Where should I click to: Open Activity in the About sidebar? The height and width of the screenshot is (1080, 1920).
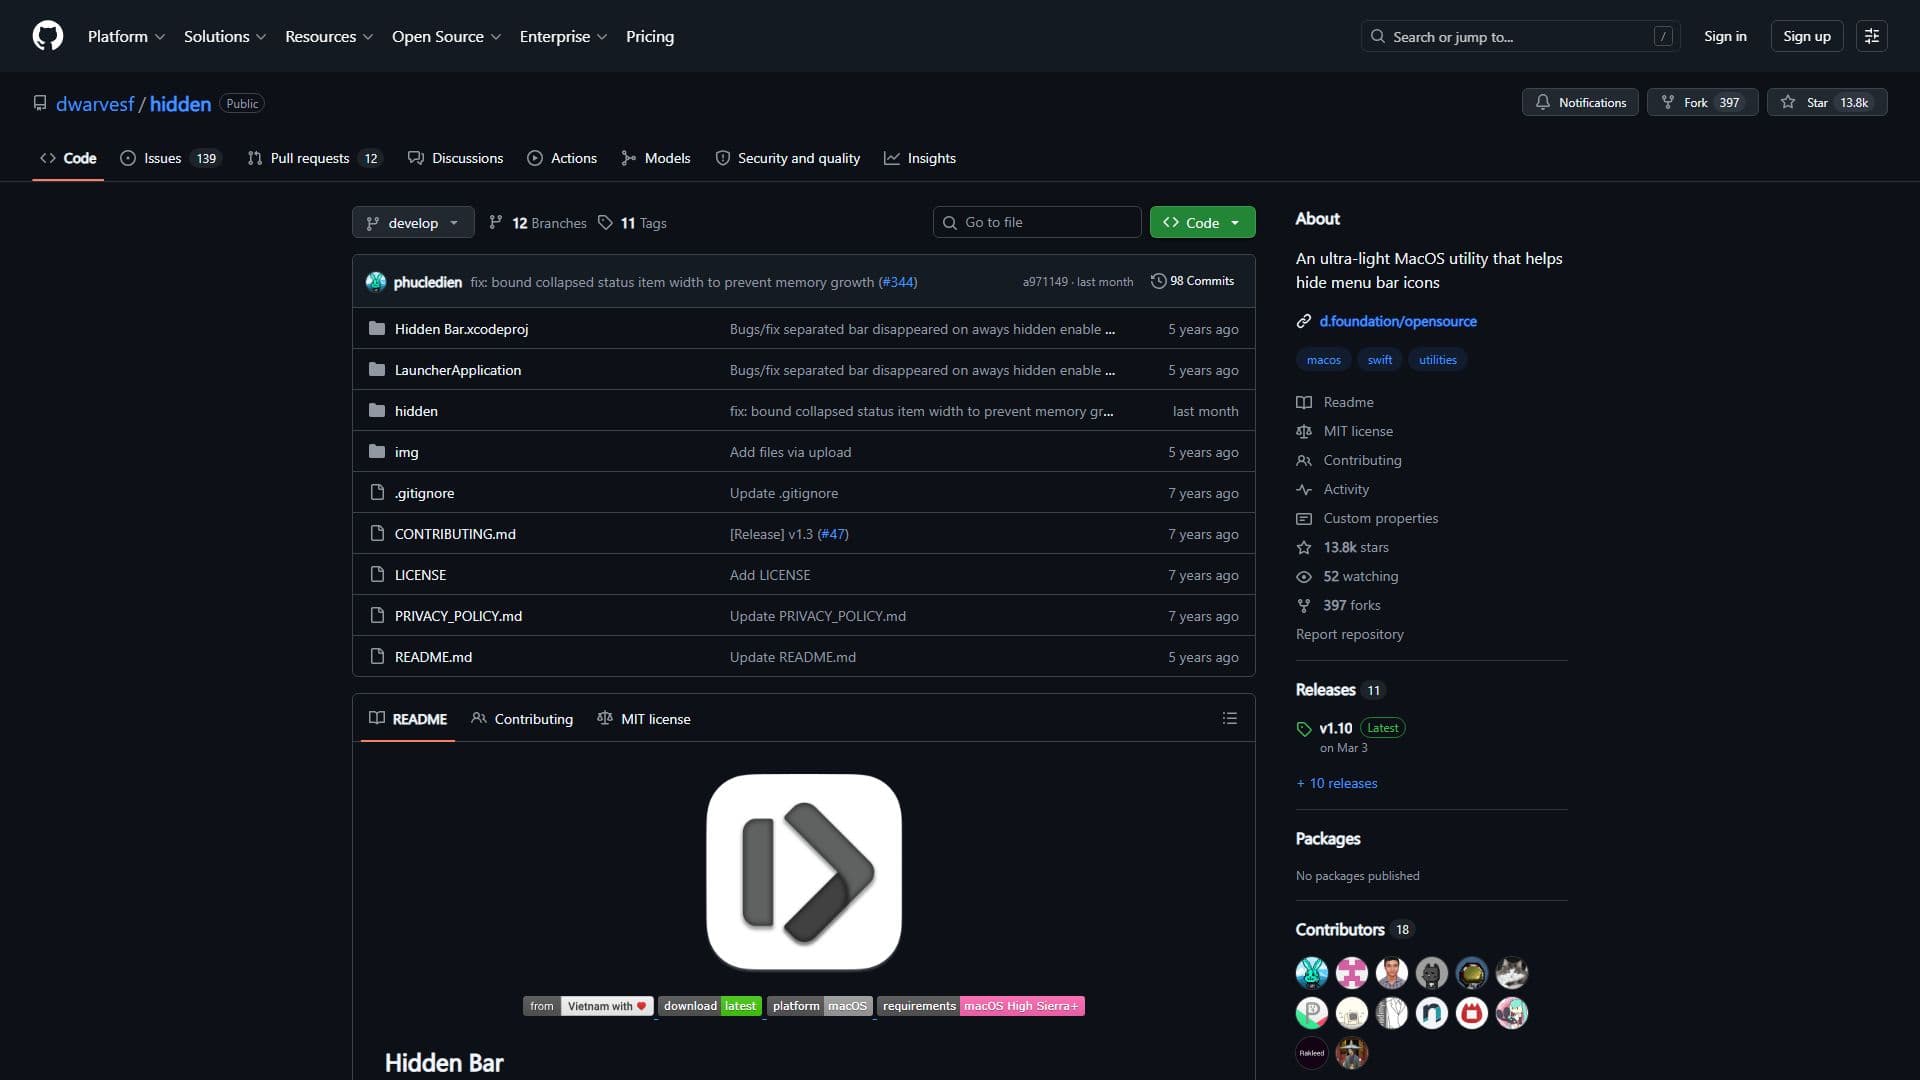pos(1333,489)
